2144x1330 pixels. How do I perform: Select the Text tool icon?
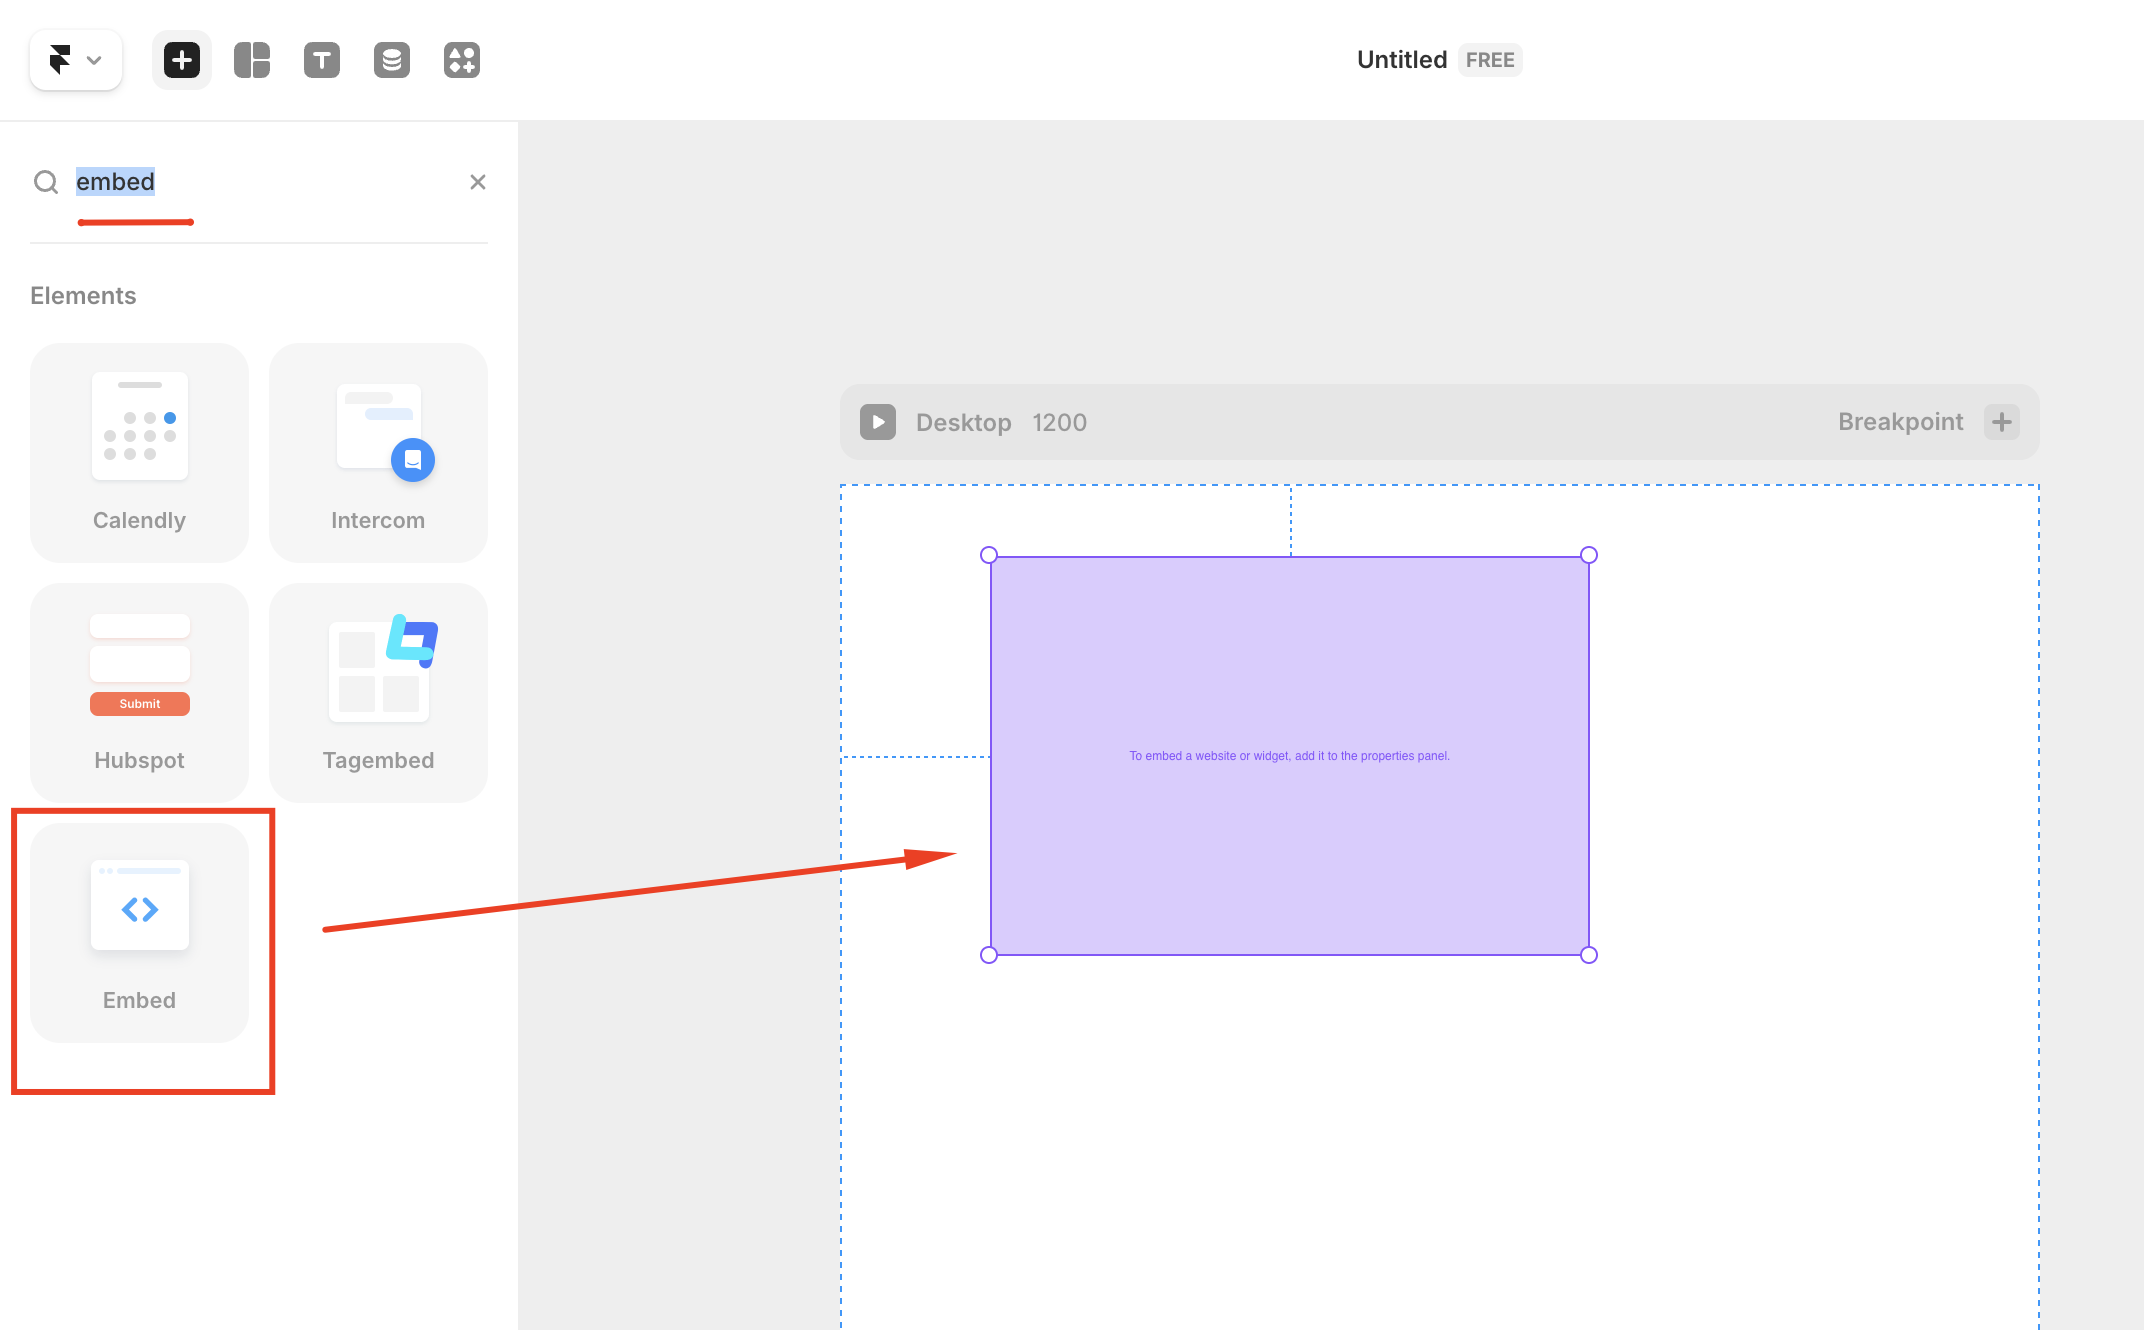pos(322,60)
